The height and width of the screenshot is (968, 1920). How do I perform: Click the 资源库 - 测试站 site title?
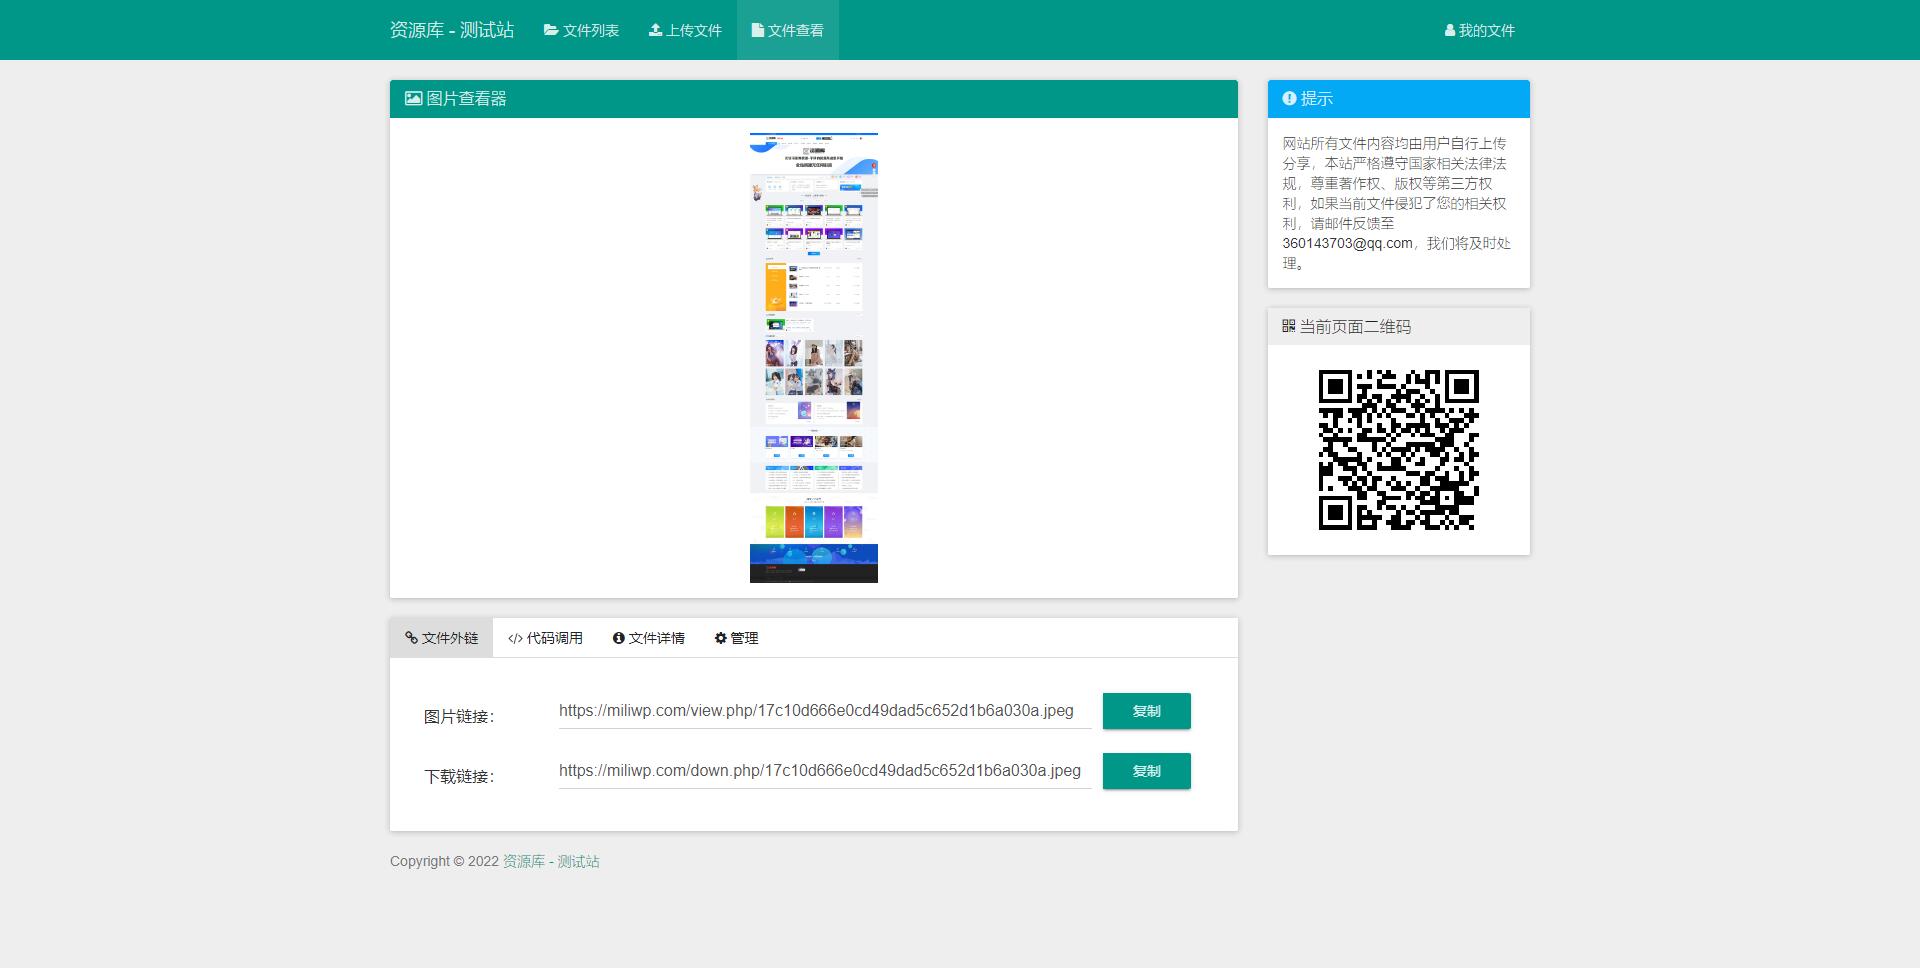click(452, 30)
